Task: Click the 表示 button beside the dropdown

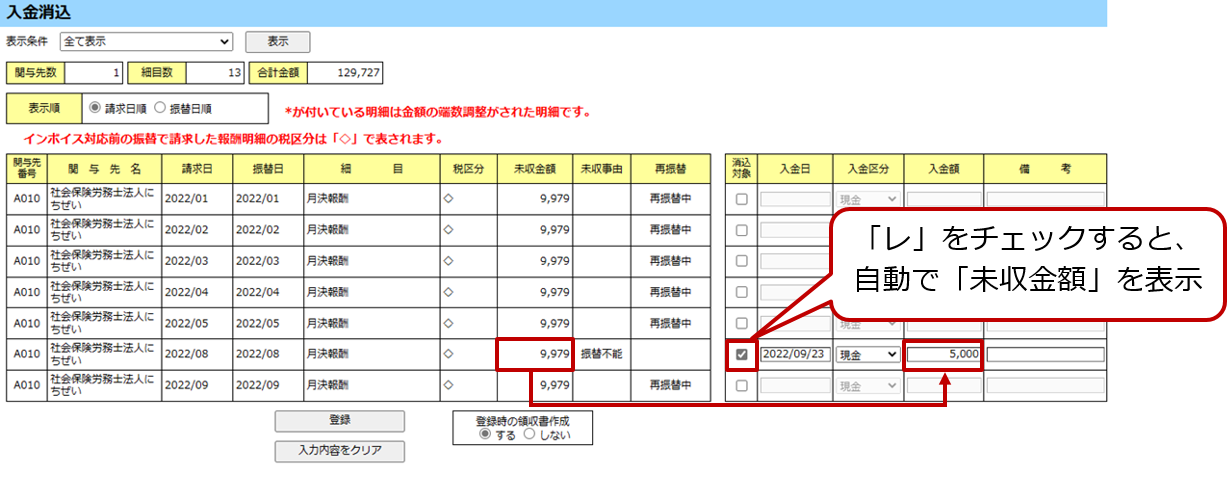Action: tap(277, 42)
